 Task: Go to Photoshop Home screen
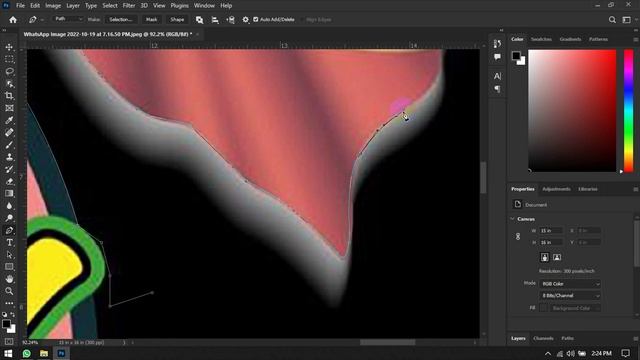[13, 20]
